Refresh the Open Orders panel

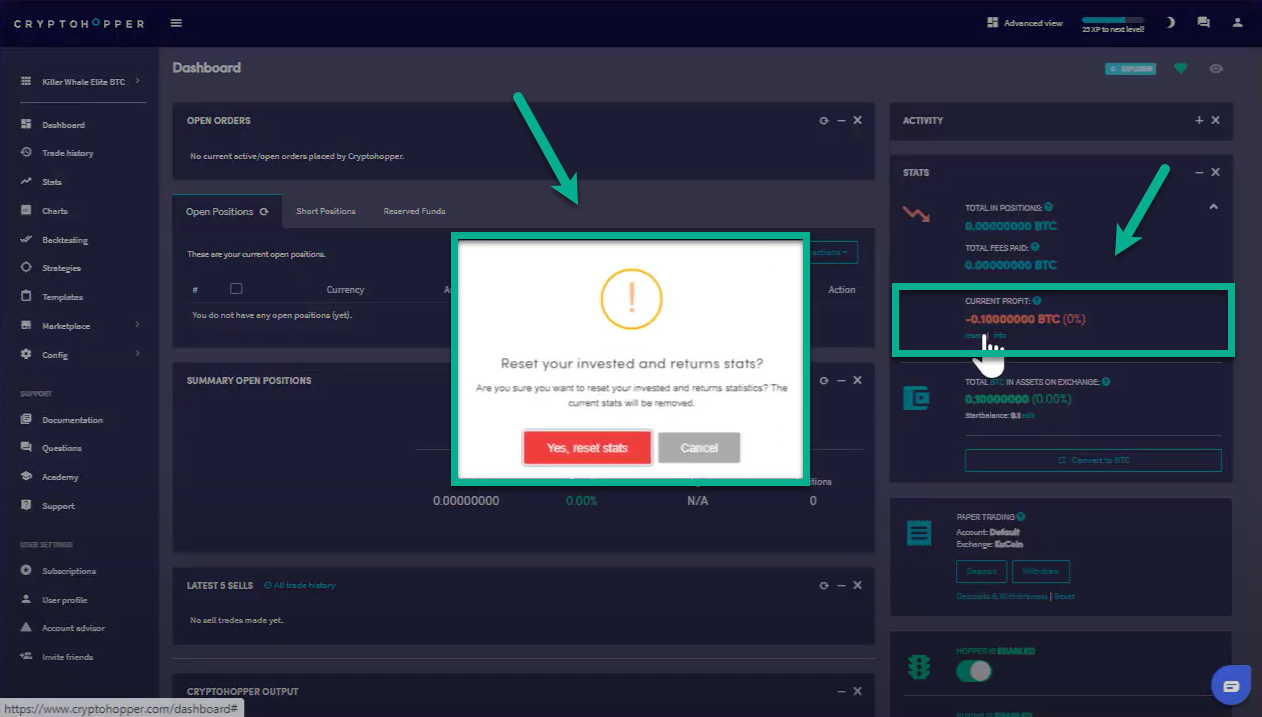tap(824, 121)
